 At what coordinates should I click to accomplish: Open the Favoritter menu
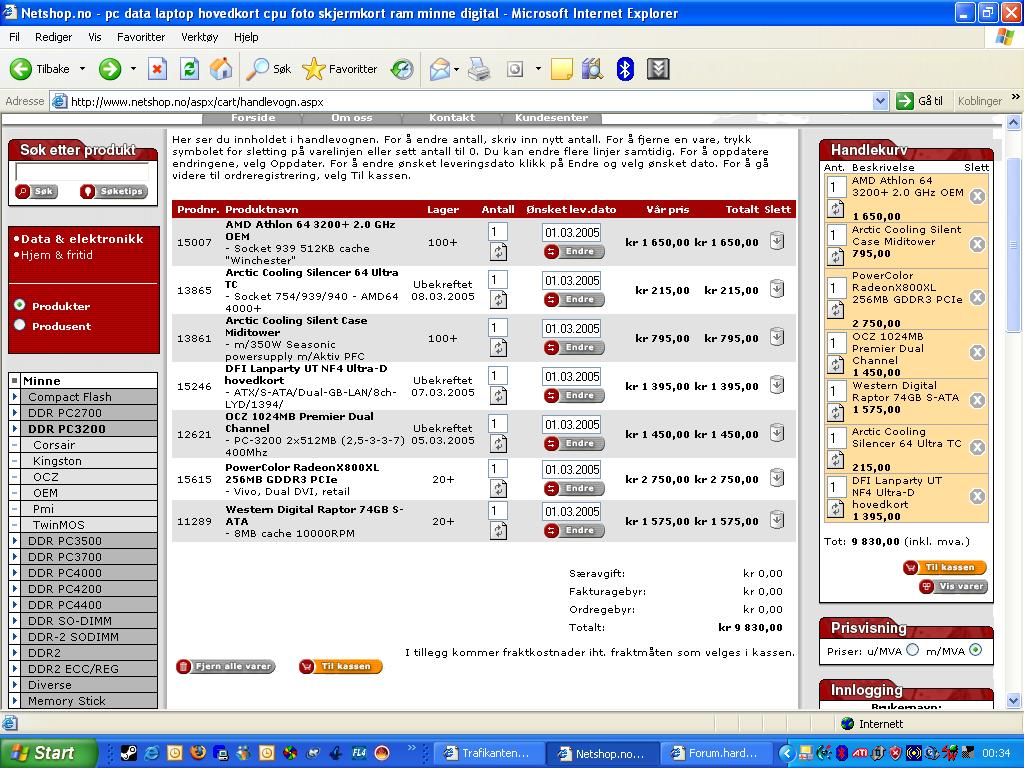click(141, 37)
